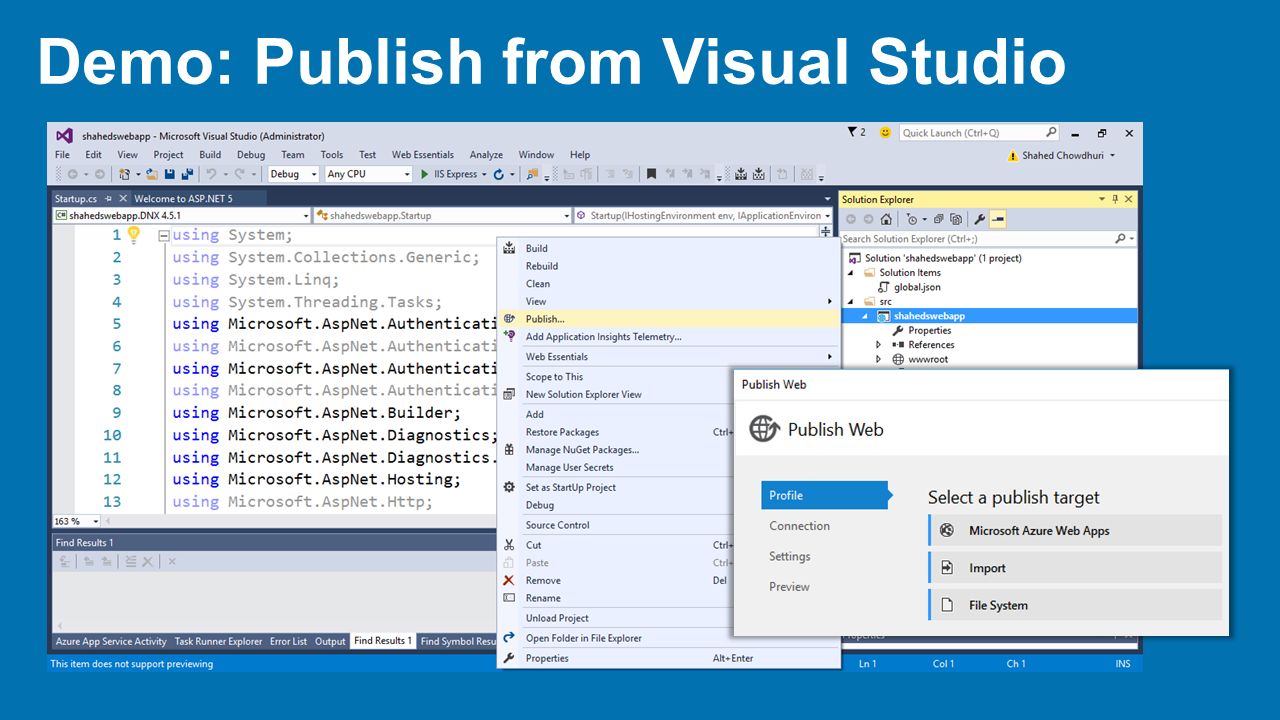Open the notifications flag icon
Viewport: 1280px width, 720px height.
[852, 132]
